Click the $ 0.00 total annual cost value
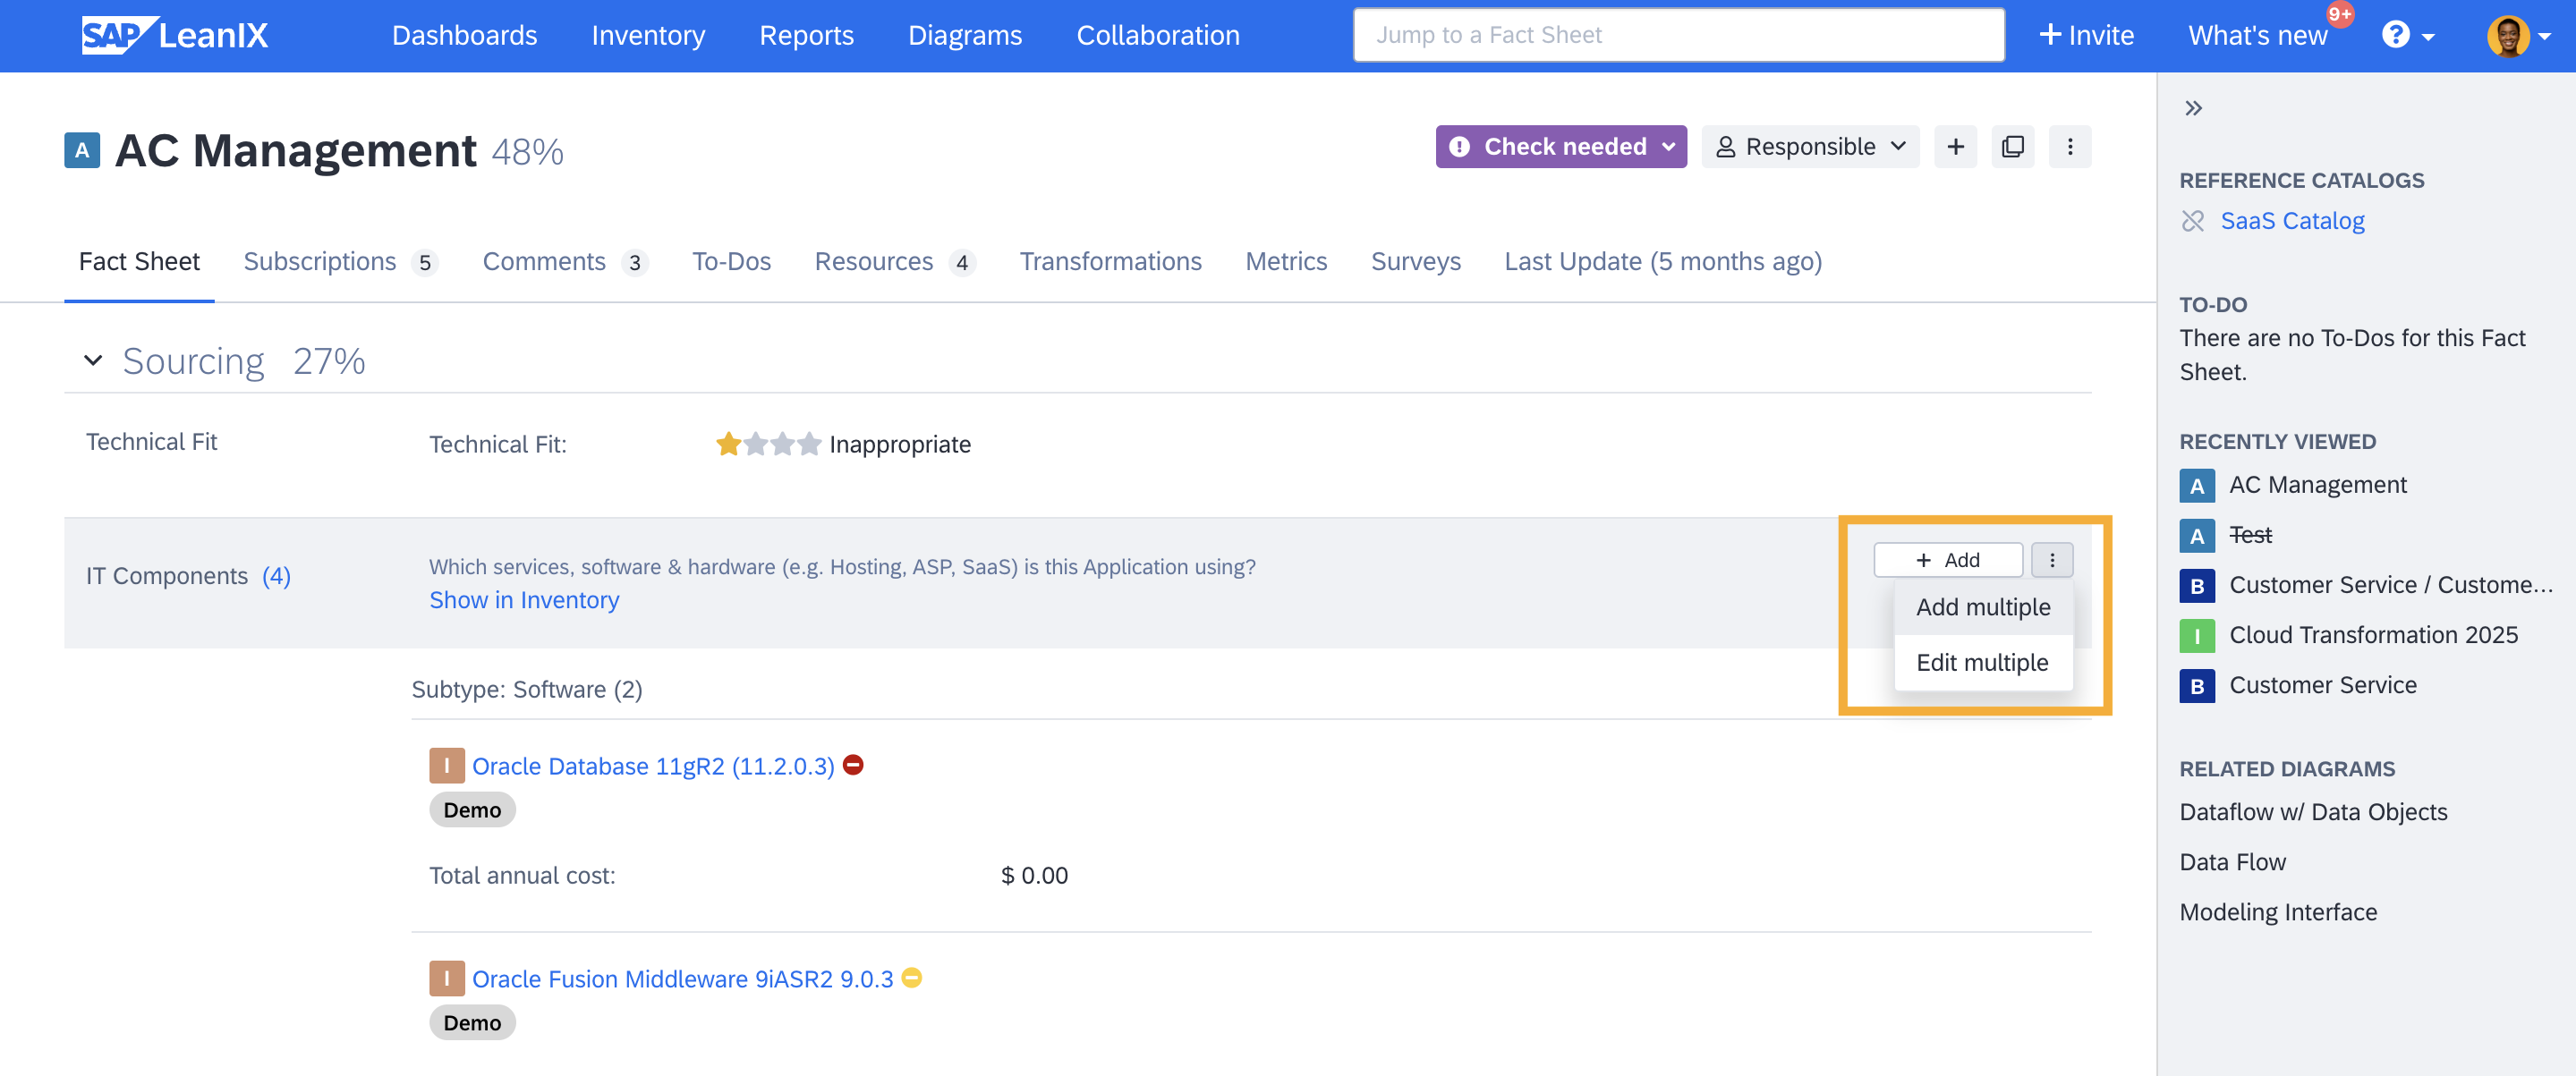The width and height of the screenshot is (2576, 1076). (1034, 876)
